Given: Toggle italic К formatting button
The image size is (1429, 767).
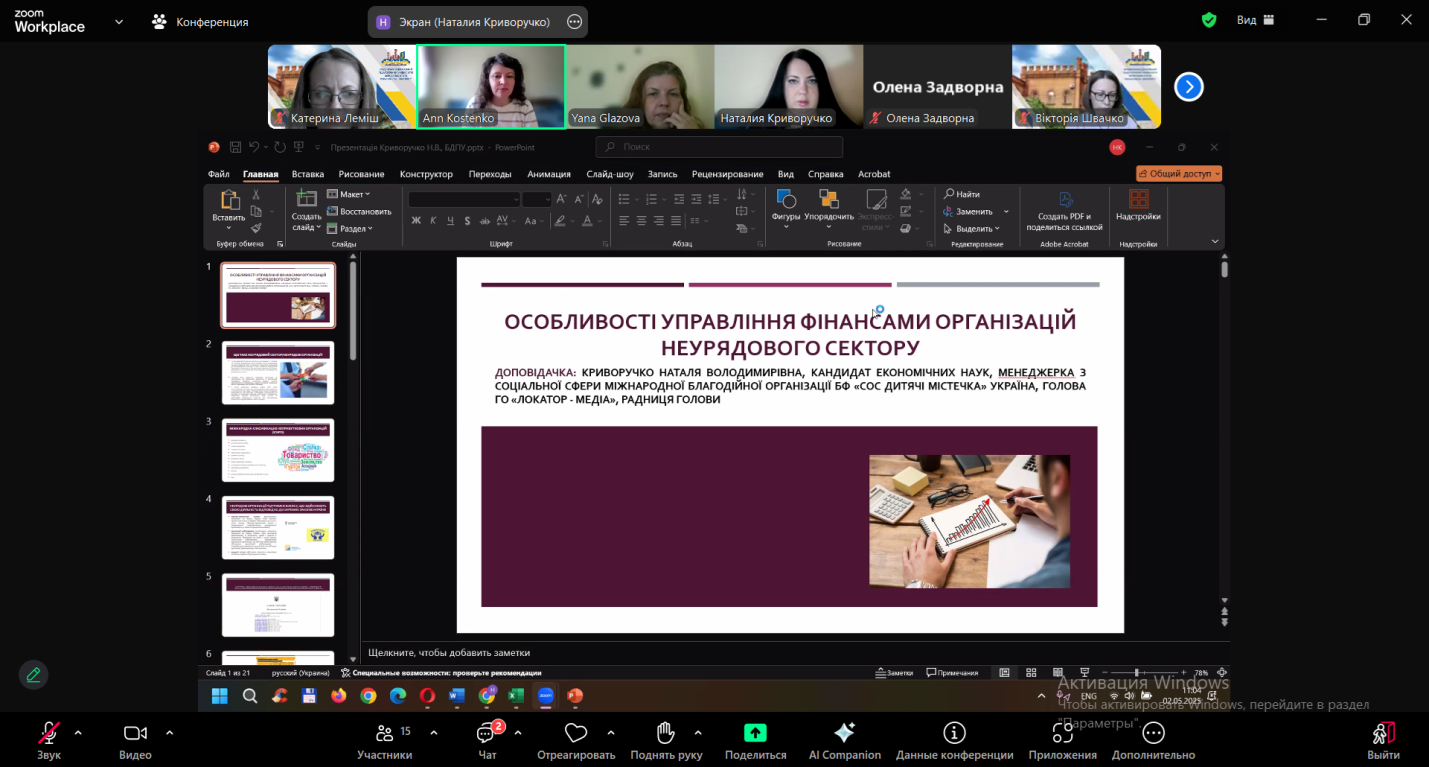Looking at the screenshot, I should pos(434,221).
